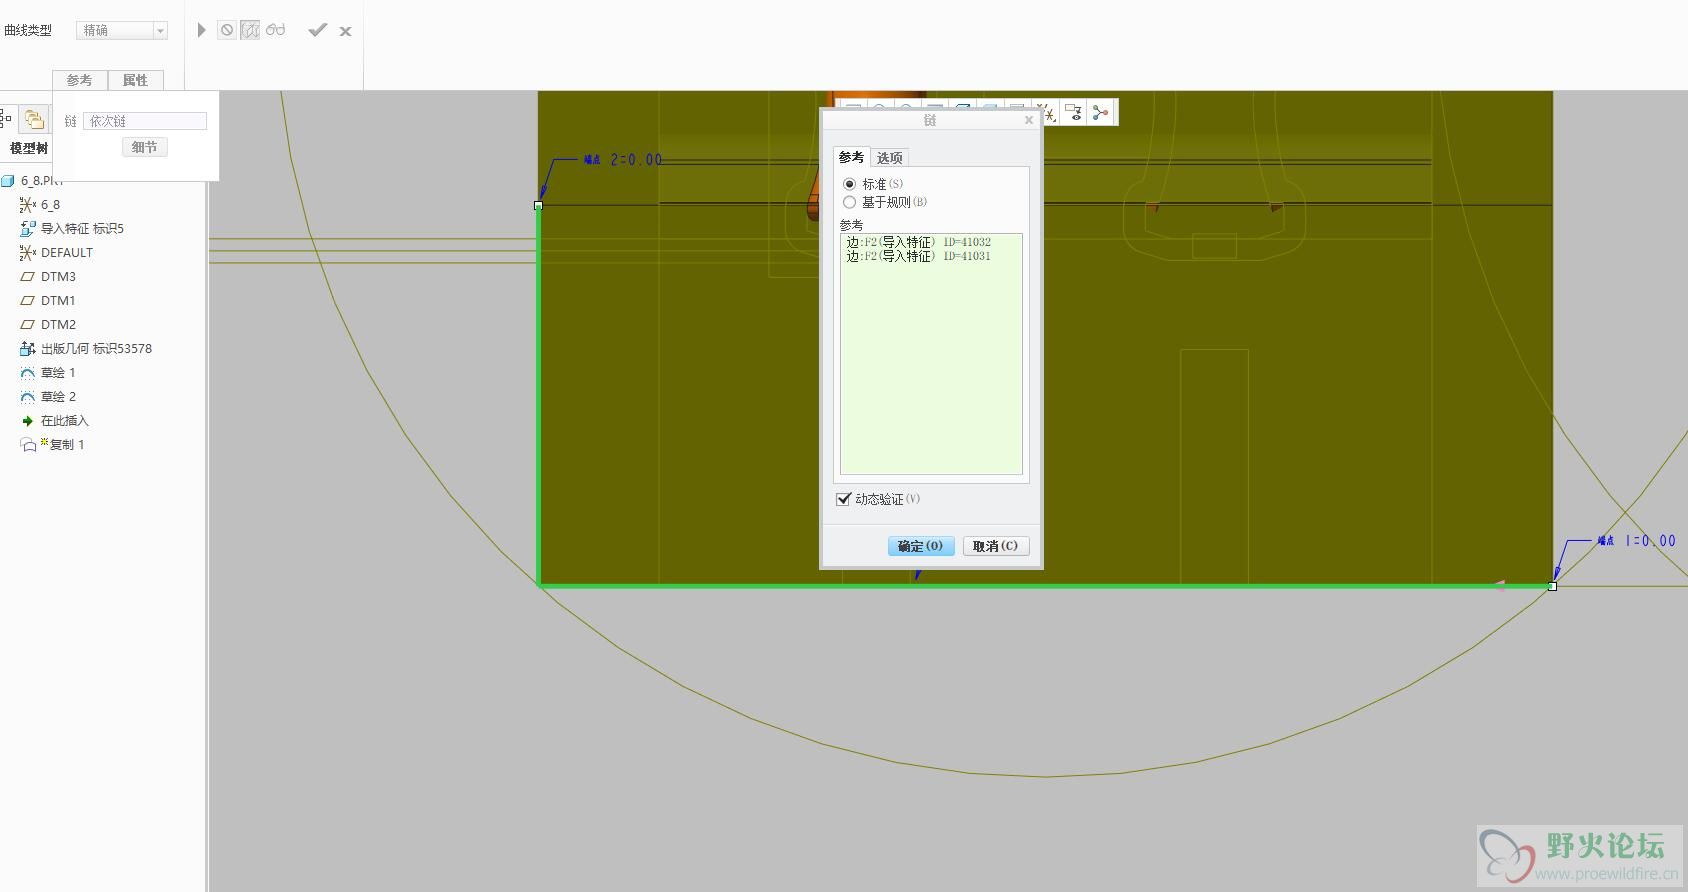Select DEFAULT coordinate system in model tree
The height and width of the screenshot is (892, 1688).
[57, 252]
